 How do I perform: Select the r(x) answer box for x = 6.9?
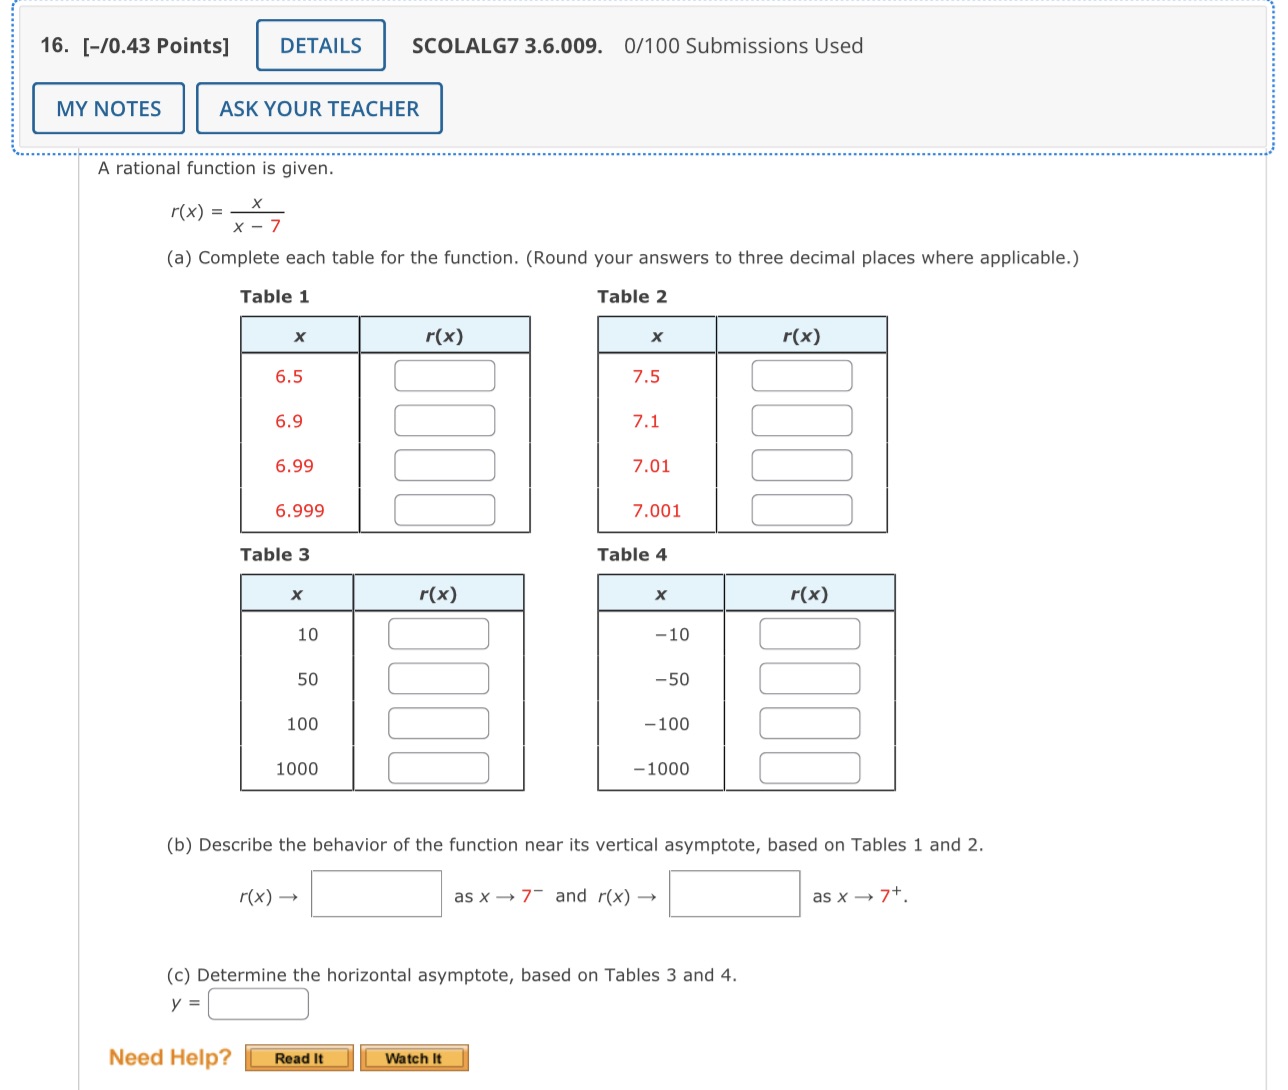[445, 420]
